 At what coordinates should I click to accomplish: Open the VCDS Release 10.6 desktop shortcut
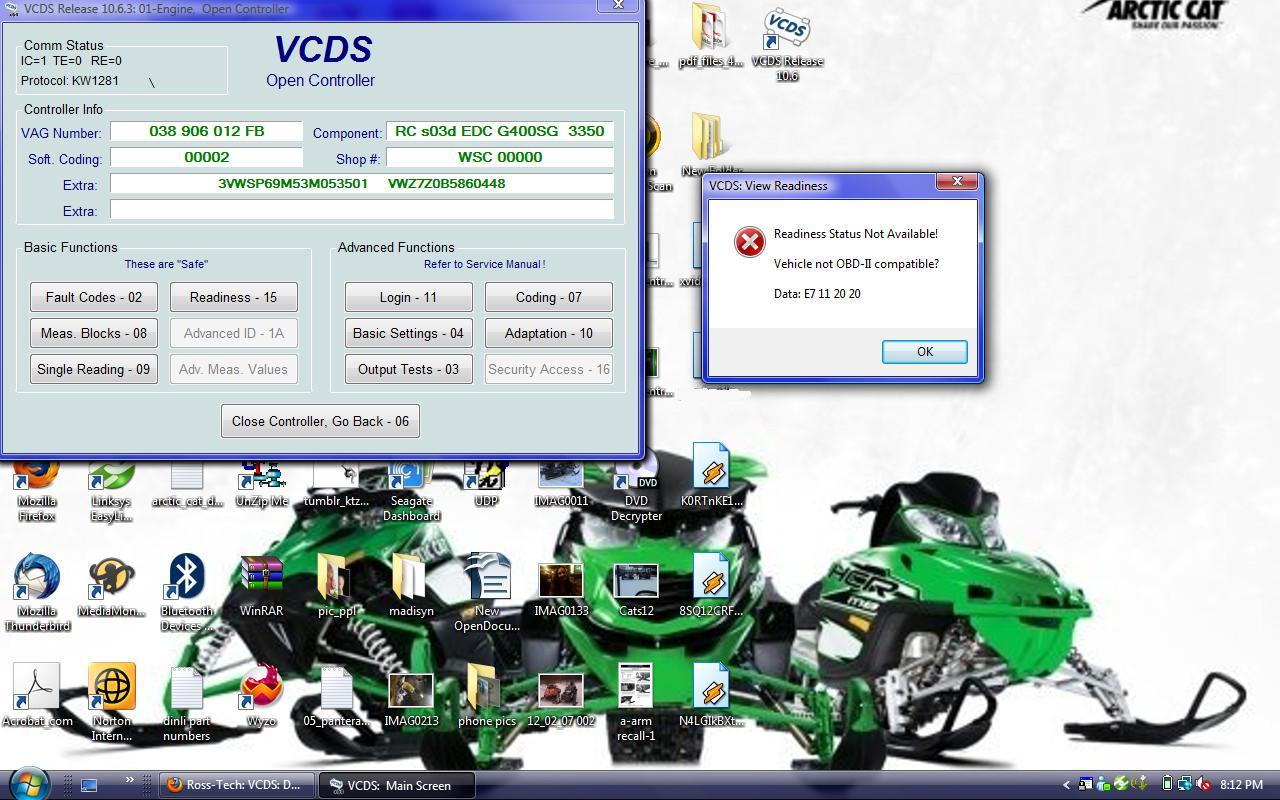click(787, 38)
